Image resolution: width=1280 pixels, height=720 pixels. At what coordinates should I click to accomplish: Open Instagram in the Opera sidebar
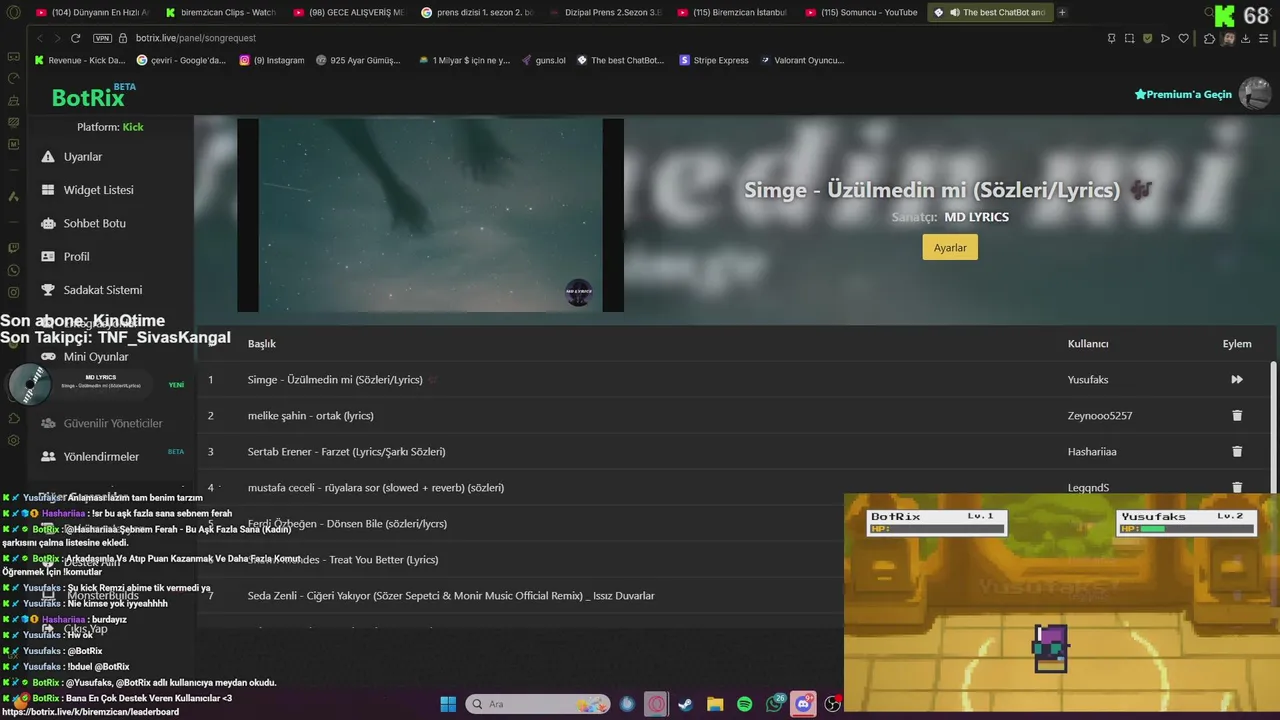click(x=13, y=292)
